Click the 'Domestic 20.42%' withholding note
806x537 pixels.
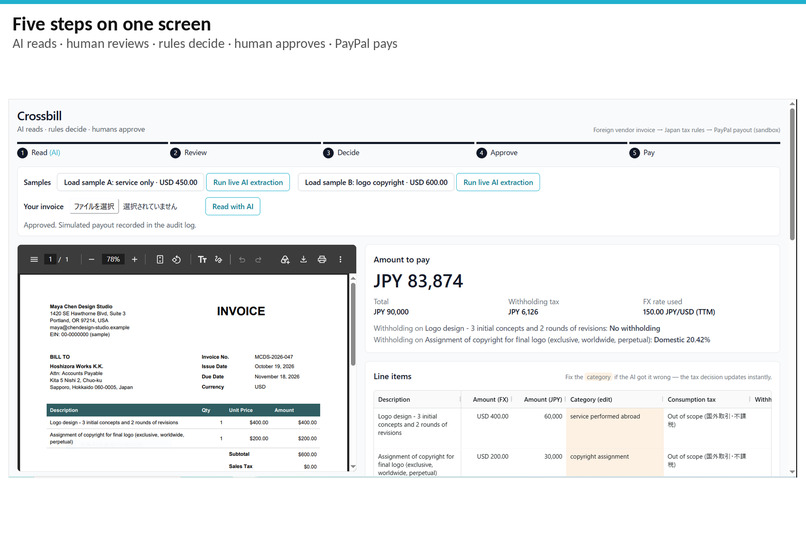click(682, 340)
